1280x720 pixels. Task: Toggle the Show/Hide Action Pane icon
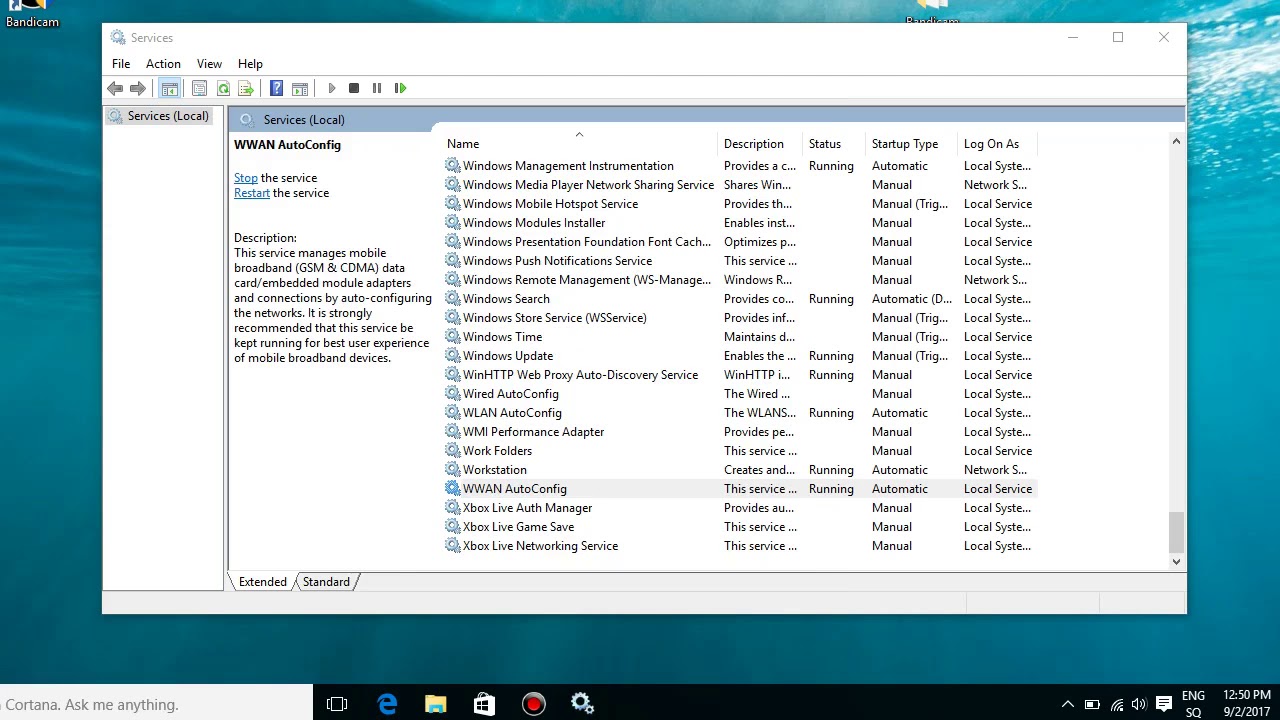point(299,88)
